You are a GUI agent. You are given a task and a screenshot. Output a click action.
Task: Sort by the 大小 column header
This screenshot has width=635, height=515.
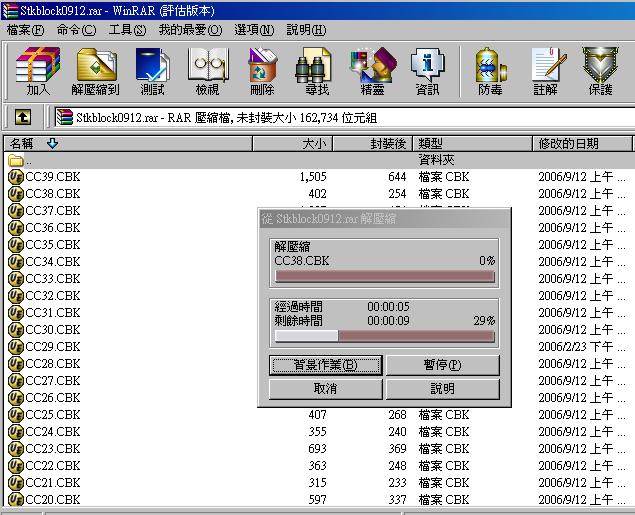pos(292,144)
